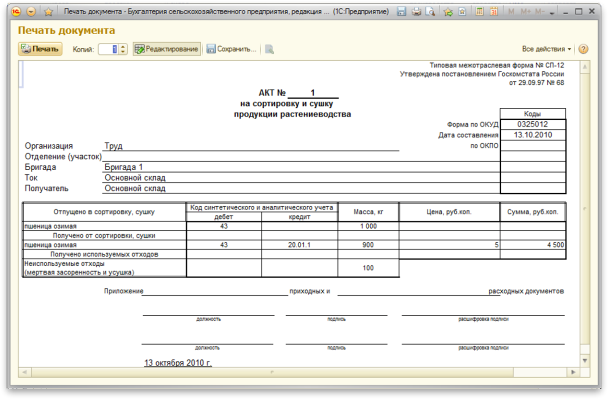
Task: Click the Получено используемых отходов row label
Action: point(104,254)
